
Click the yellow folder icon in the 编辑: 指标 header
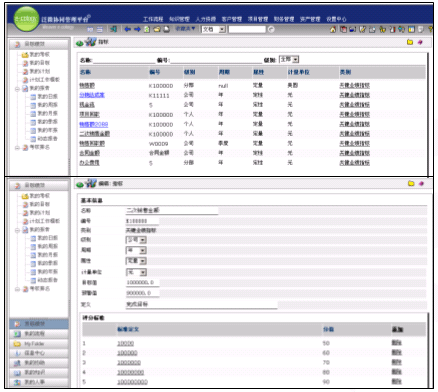pos(411,183)
